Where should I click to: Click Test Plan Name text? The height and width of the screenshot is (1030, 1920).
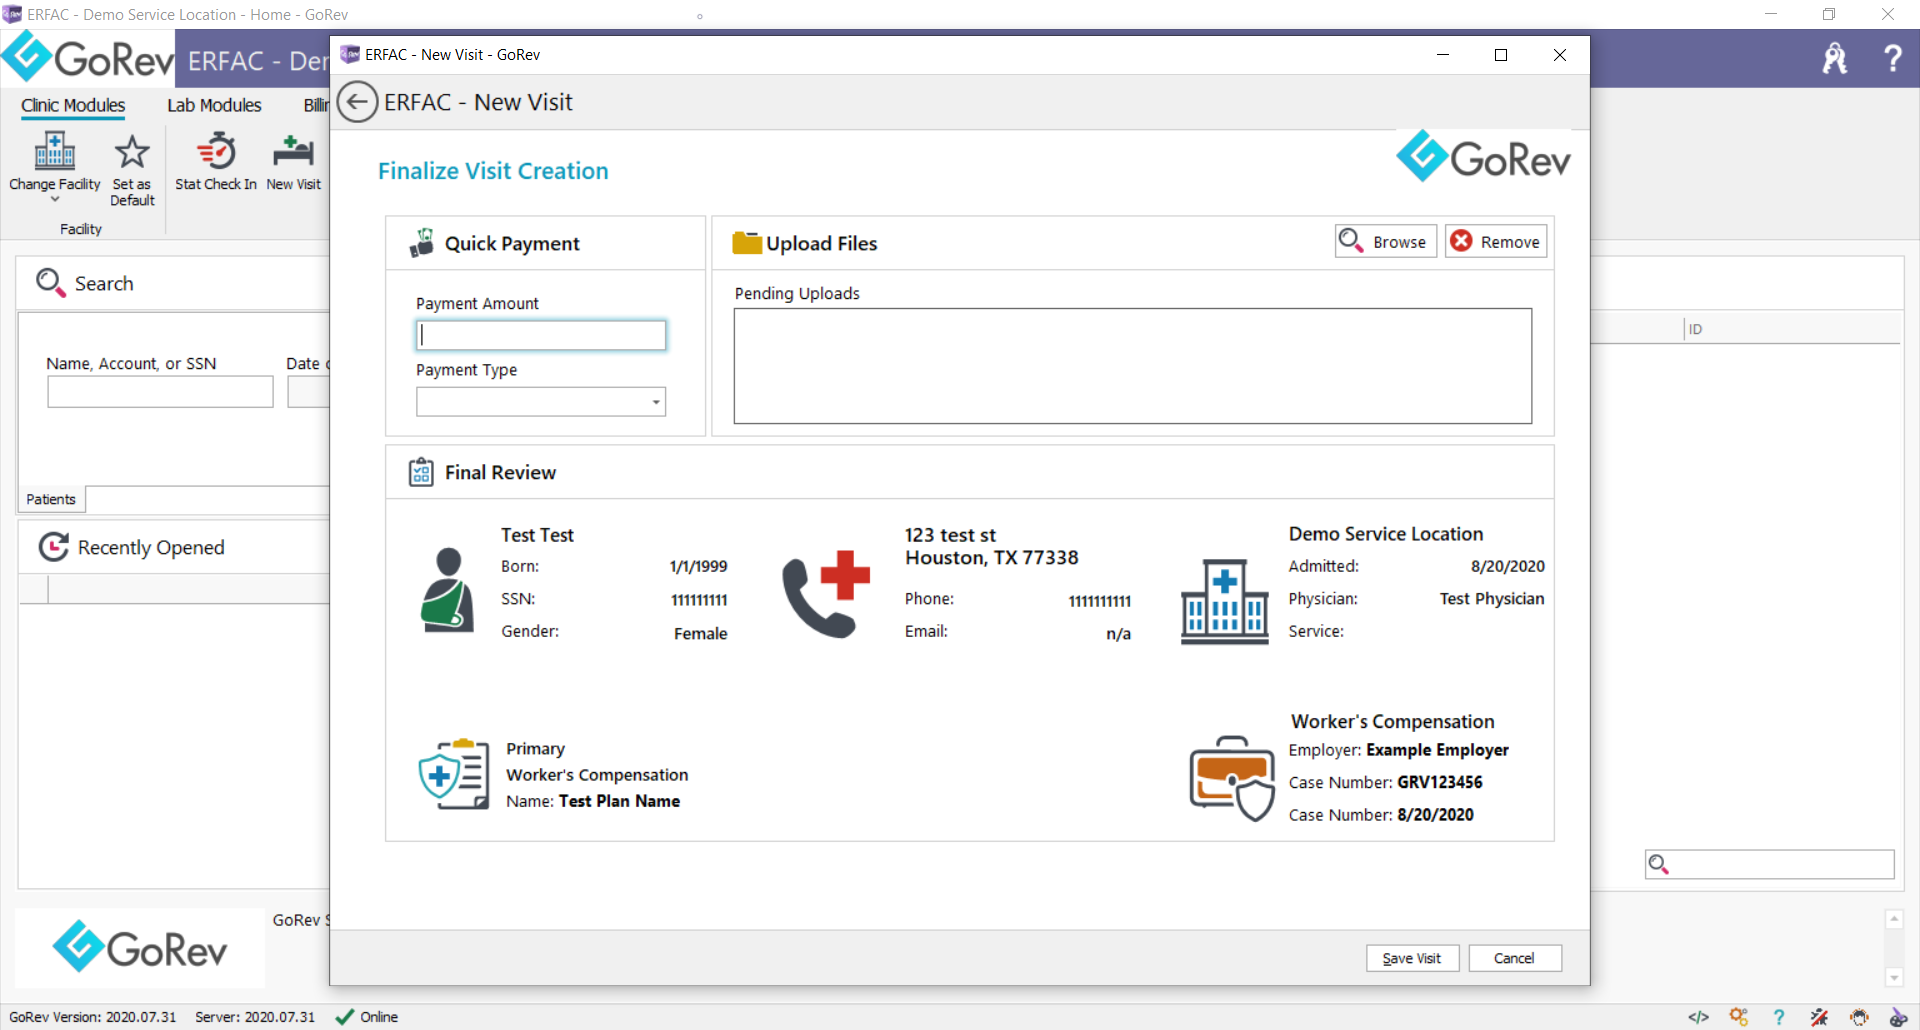coord(619,801)
